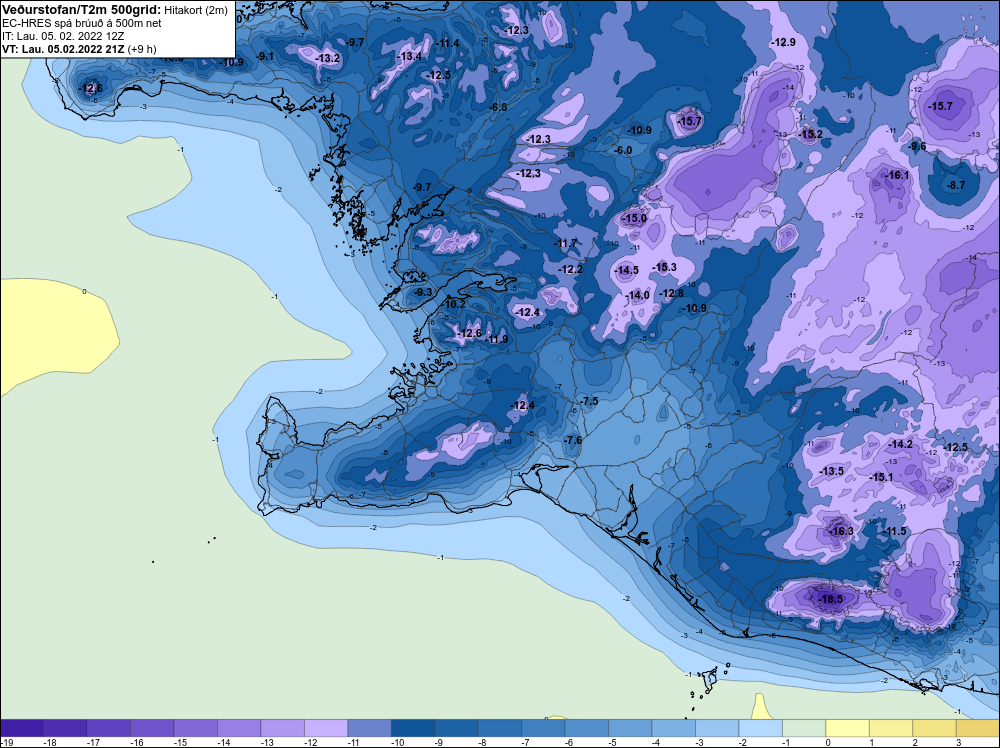Image resolution: width=1000 pixels, height=748 pixels.
Task: Click the legend swatch between 2 and 3
Action: pyautogui.click(x=934, y=728)
